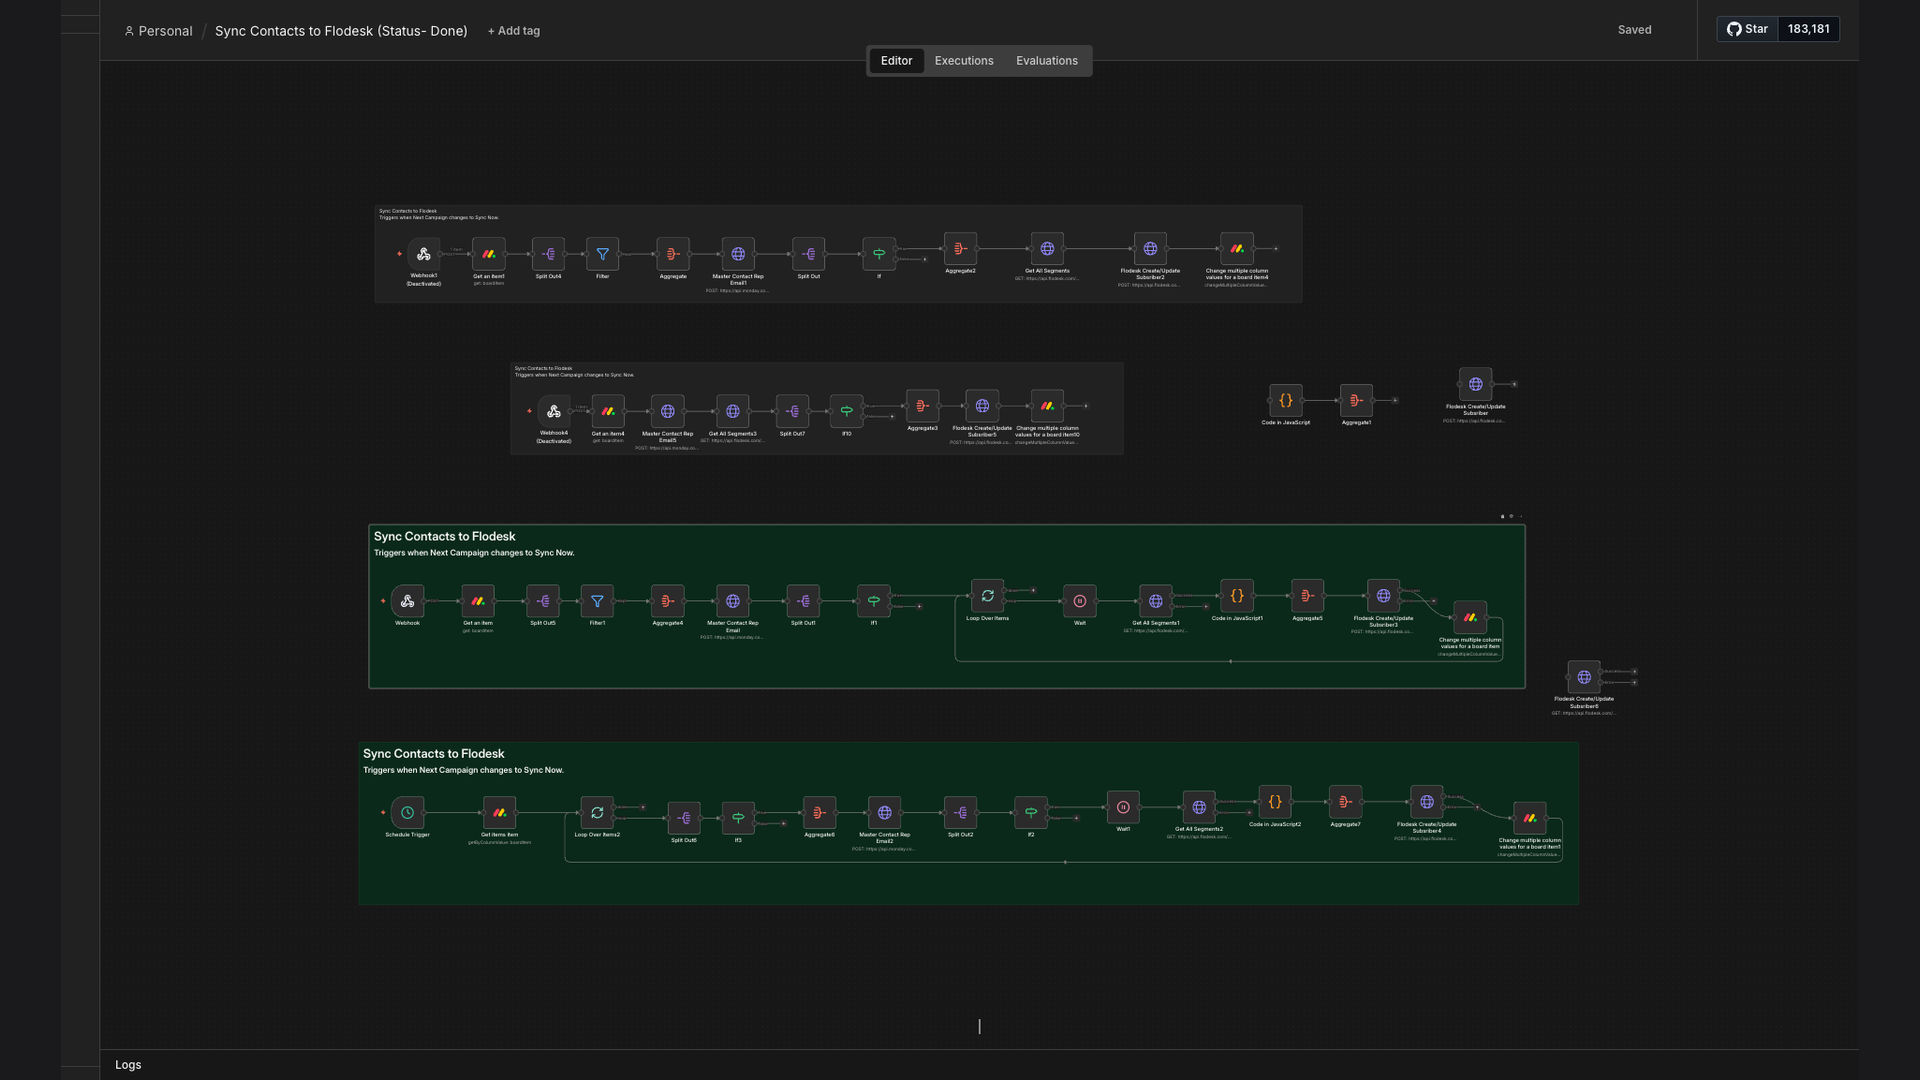1920x1080 pixels.
Task: Open the Filter1 node
Action: 597,601
